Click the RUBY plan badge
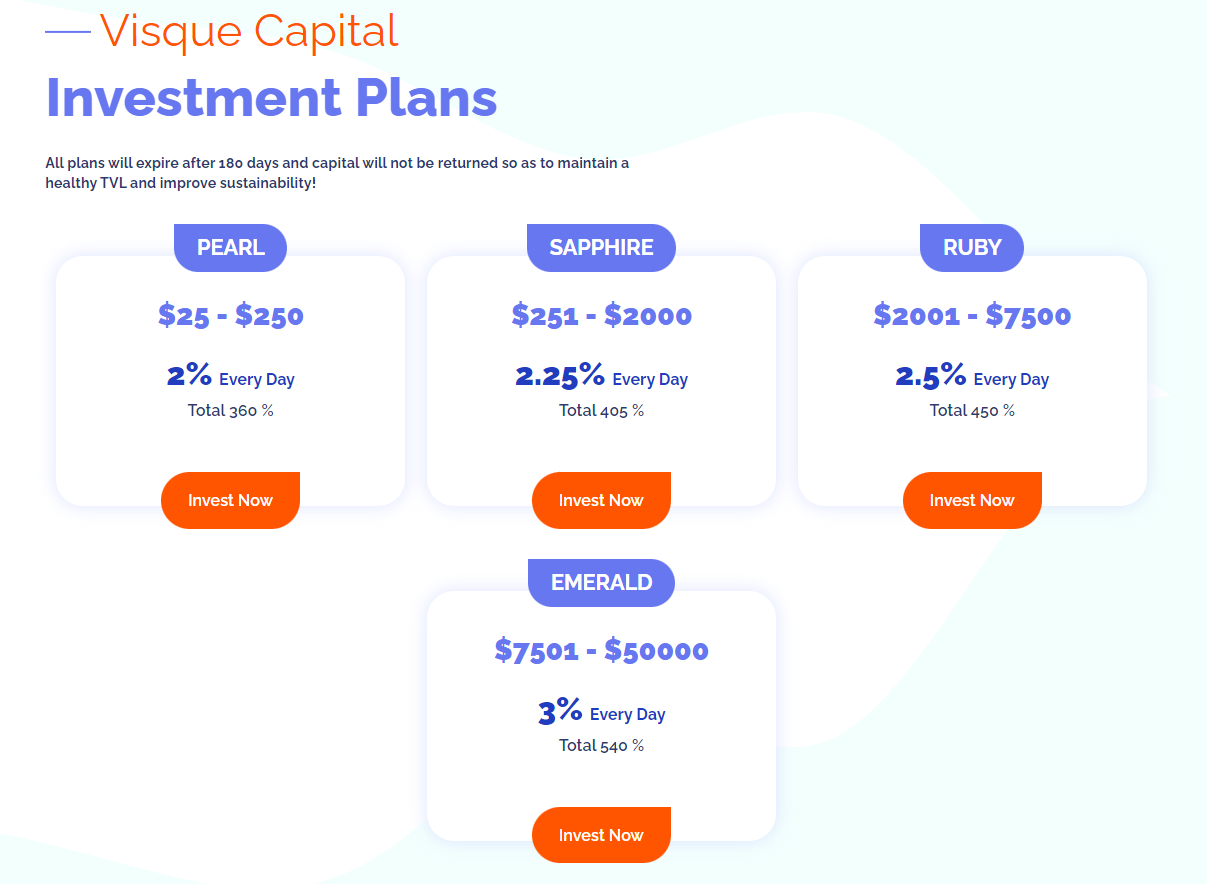 pyautogui.click(x=972, y=248)
